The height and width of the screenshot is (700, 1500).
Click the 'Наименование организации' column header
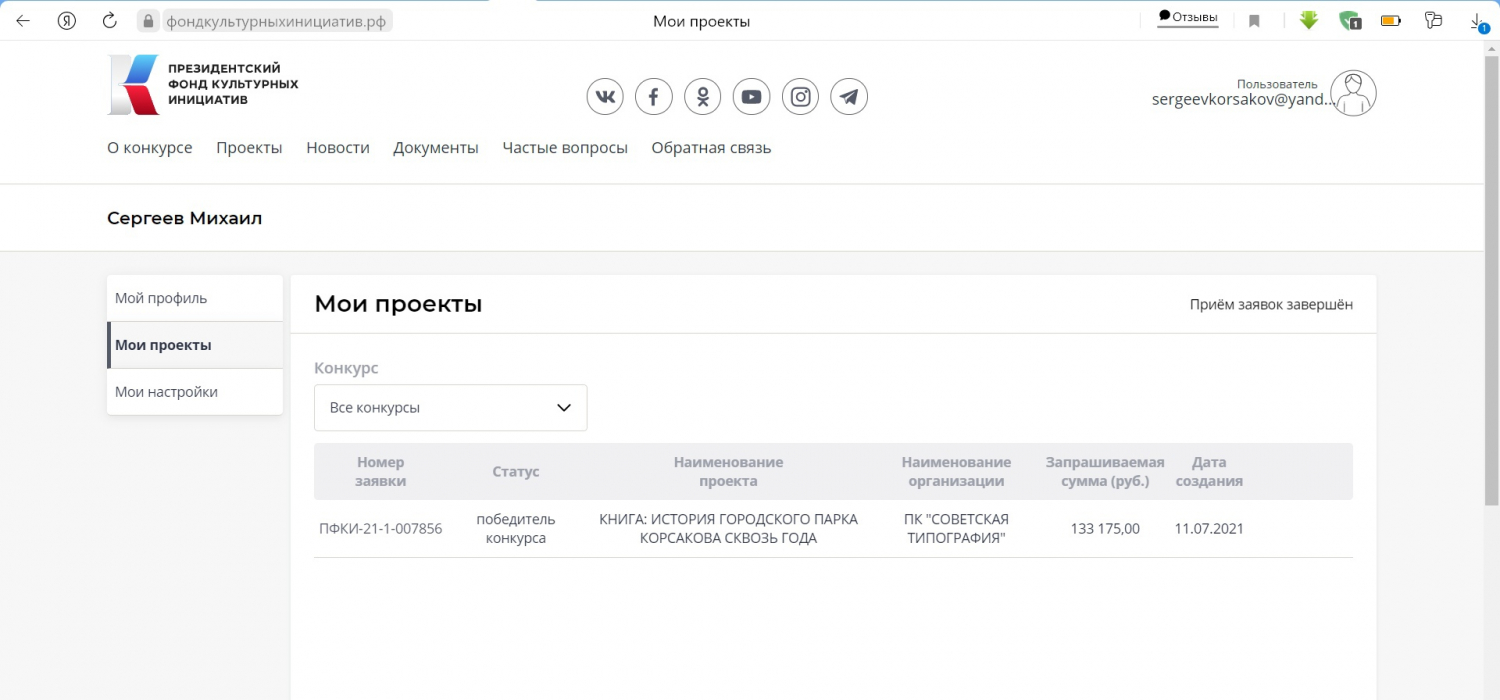tap(956, 472)
